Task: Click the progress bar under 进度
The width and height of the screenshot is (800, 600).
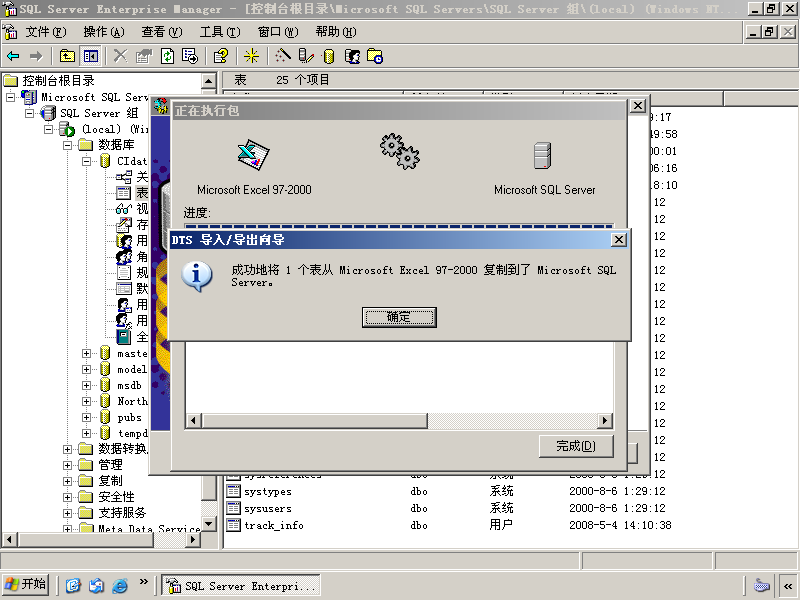Action: [x=399, y=226]
